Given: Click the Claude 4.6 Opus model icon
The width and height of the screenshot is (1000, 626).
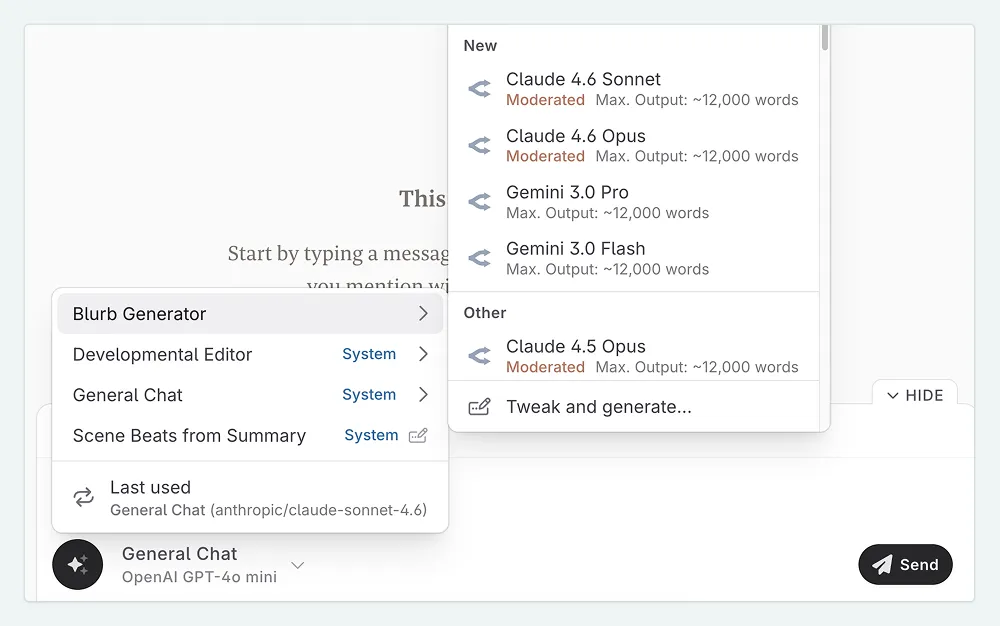Looking at the screenshot, I should click(x=480, y=146).
